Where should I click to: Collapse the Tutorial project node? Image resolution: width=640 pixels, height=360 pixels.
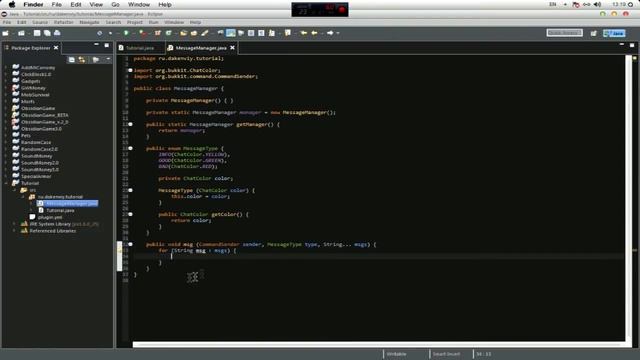pyautogui.click(x=6, y=183)
